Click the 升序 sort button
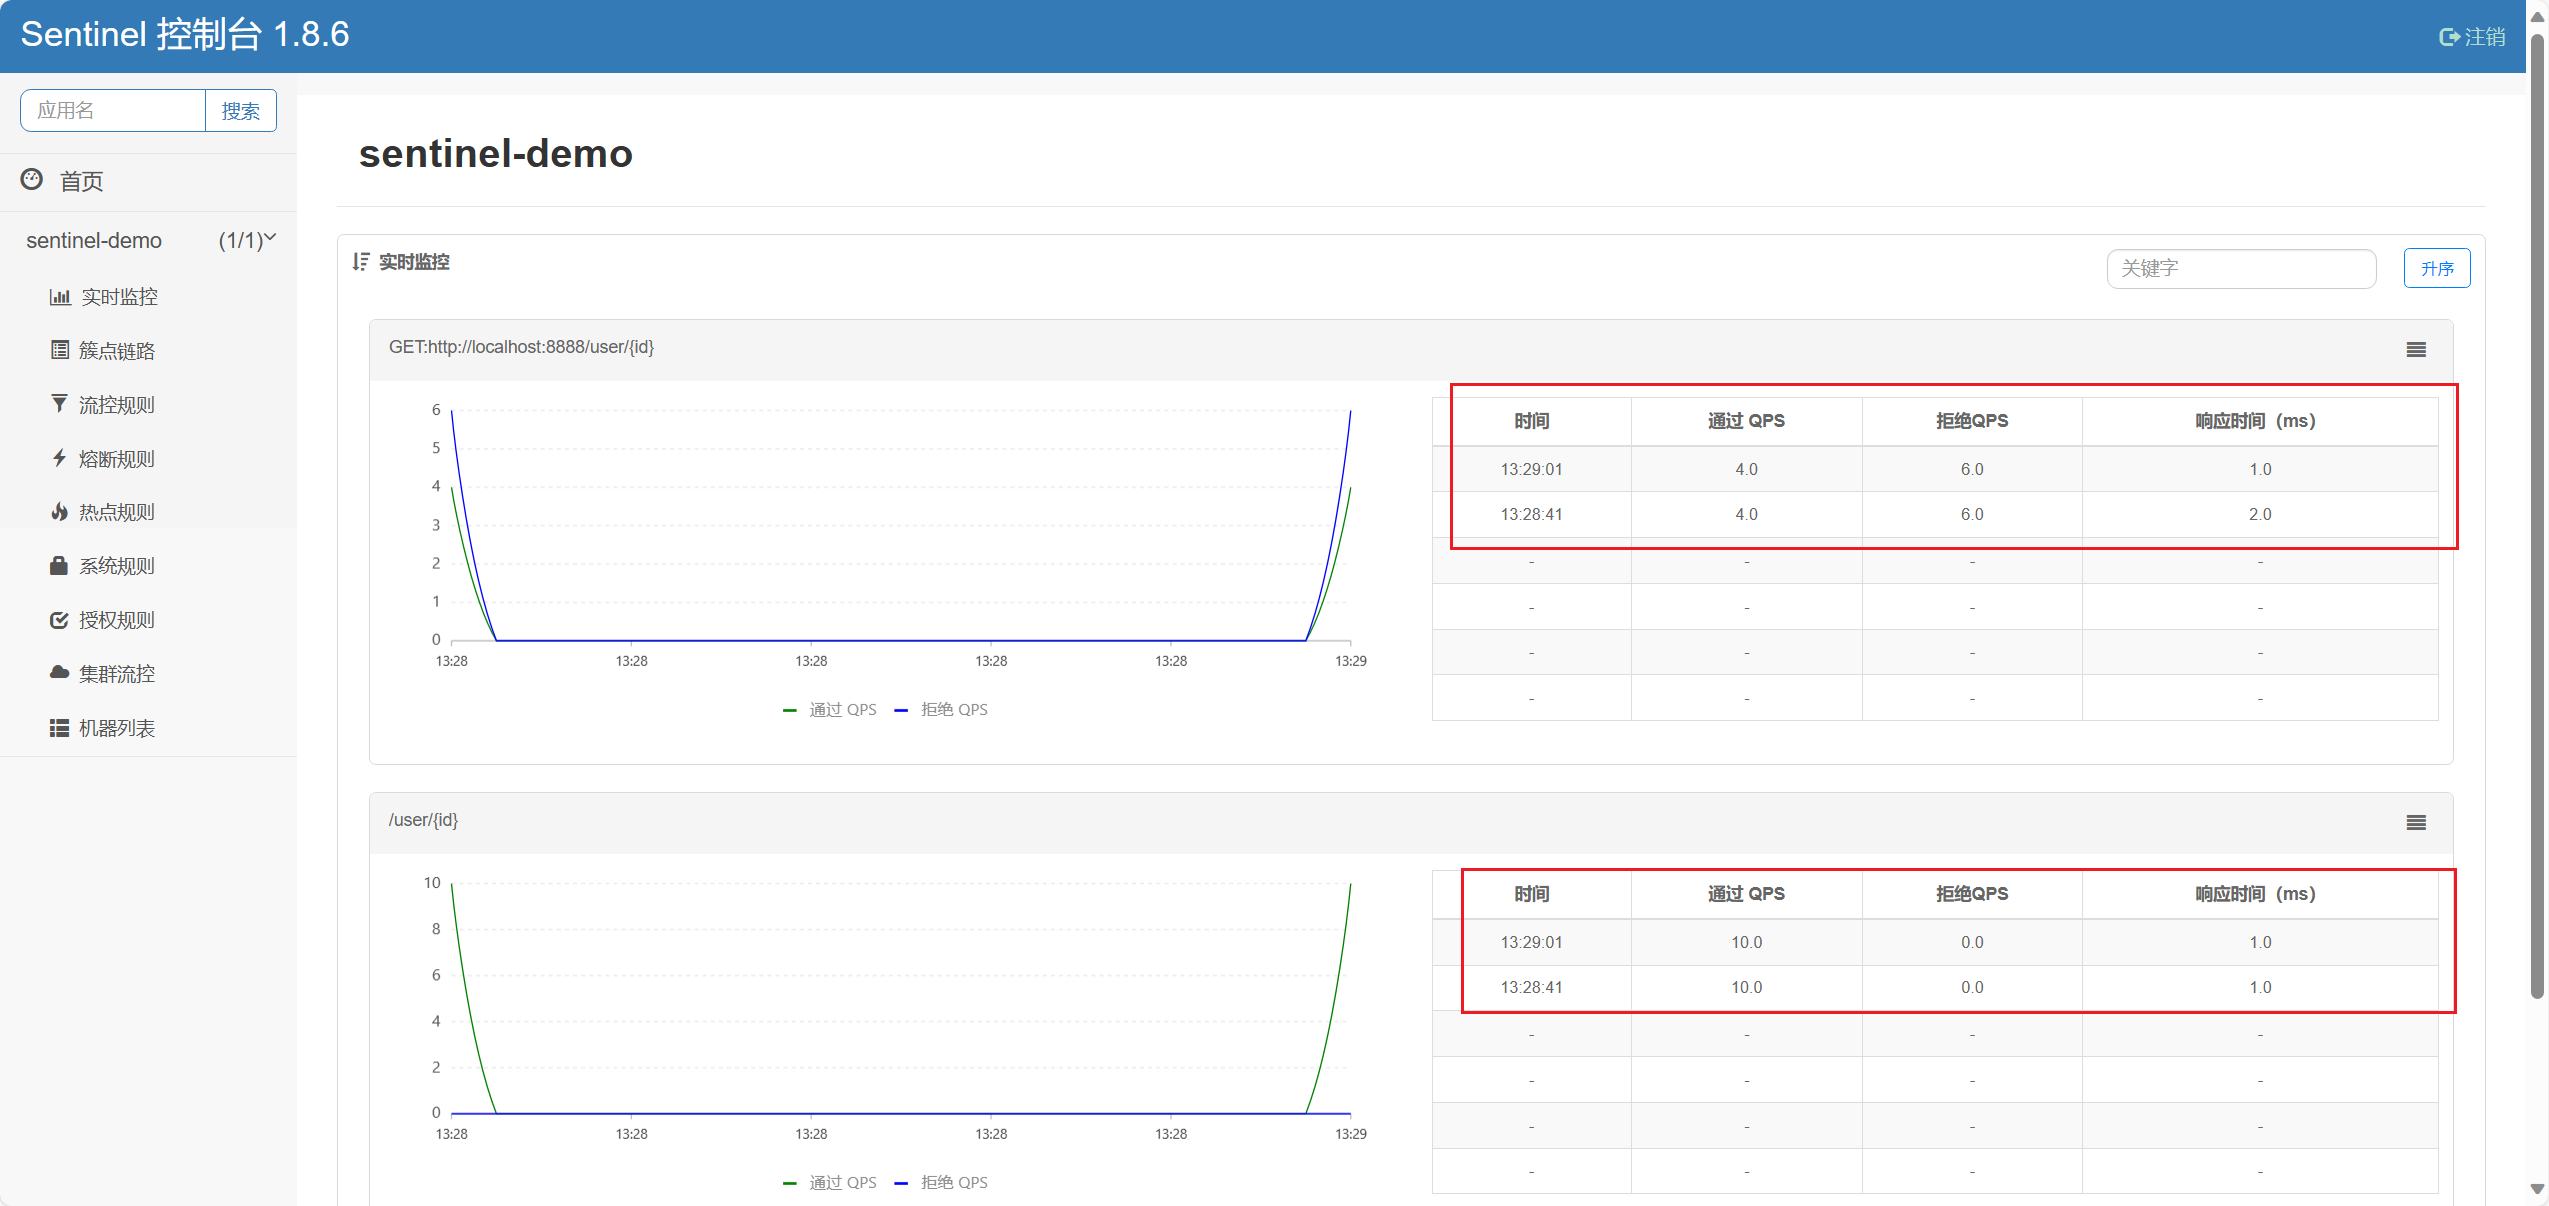 2436,268
